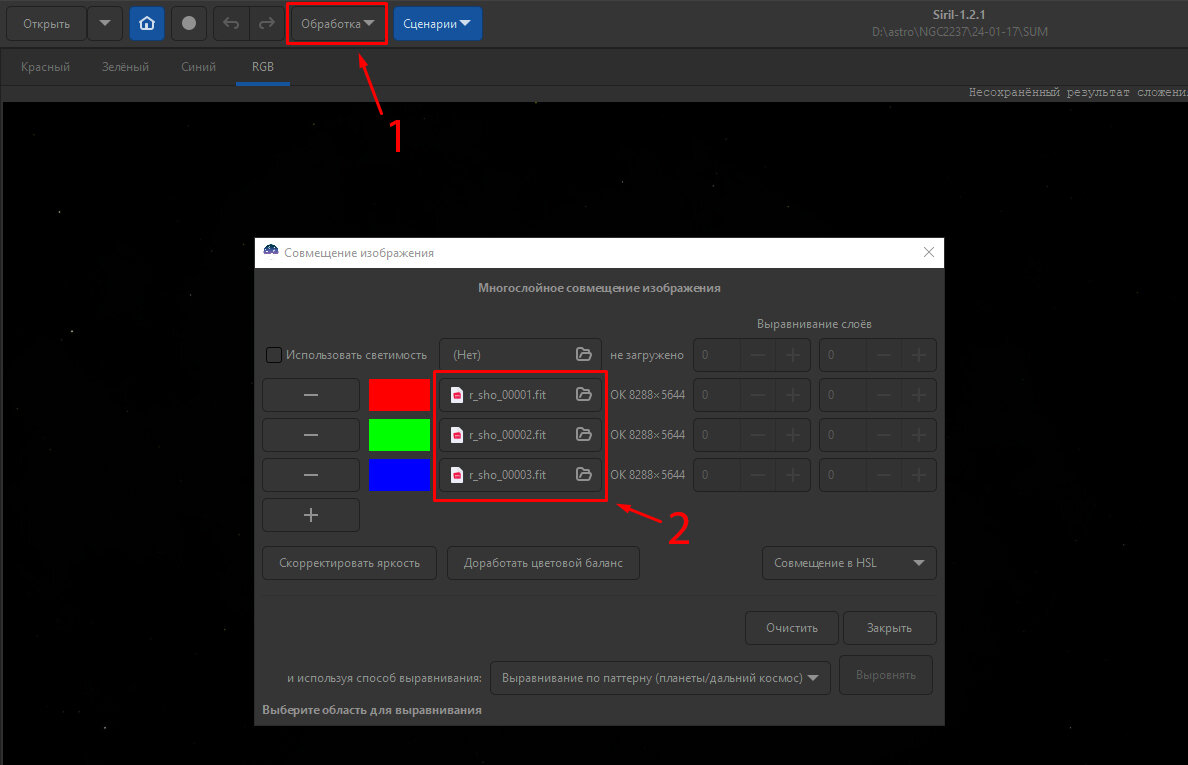Open the Обработка menu
This screenshot has width=1188, height=765.
[337, 23]
